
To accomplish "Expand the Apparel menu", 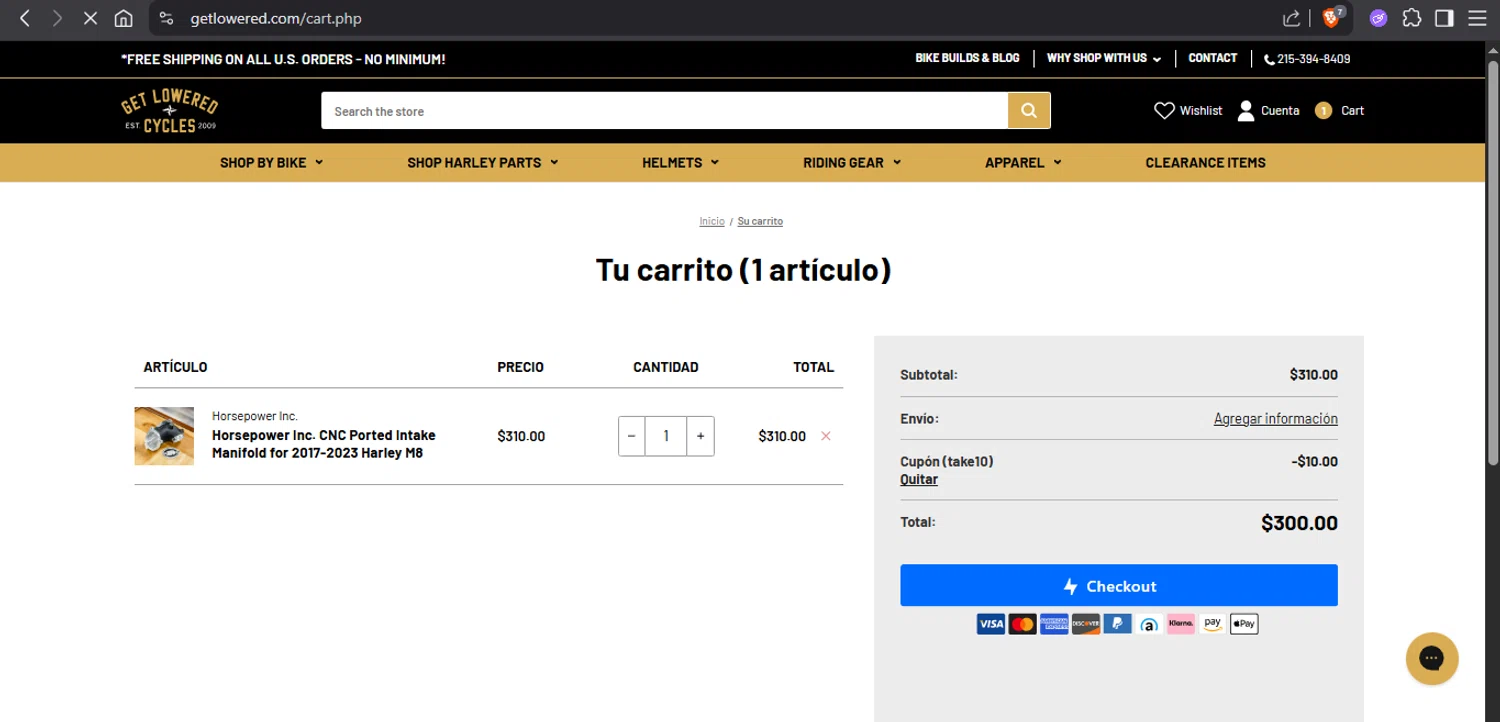I will pyautogui.click(x=1023, y=162).
